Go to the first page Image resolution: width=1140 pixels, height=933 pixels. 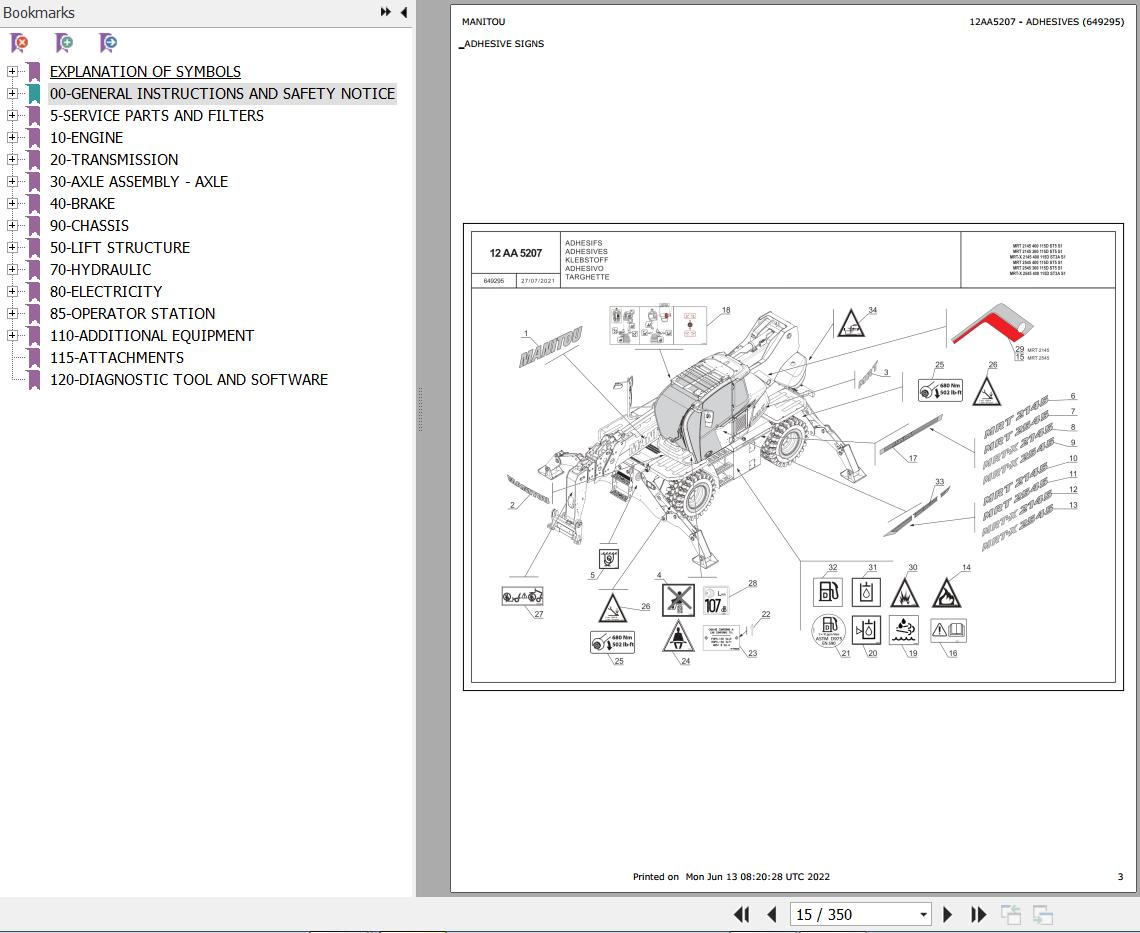click(x=742, y=914)
